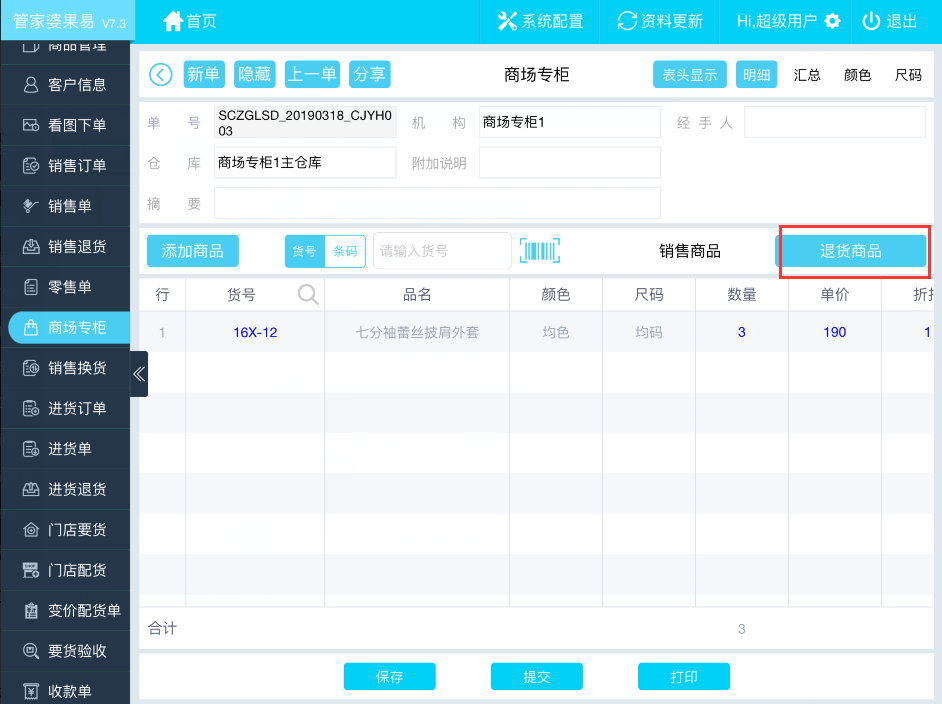The width and height of the screenshot is (942, 704).
Task: Select 条码 input mode toggle
Action: click(345, 251)
